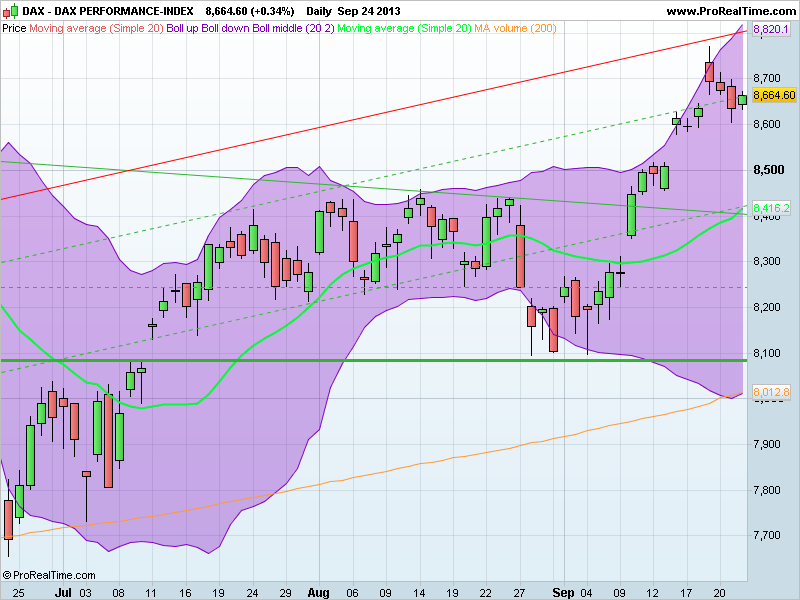Click the 7,900 price axis label

point(767,444)
